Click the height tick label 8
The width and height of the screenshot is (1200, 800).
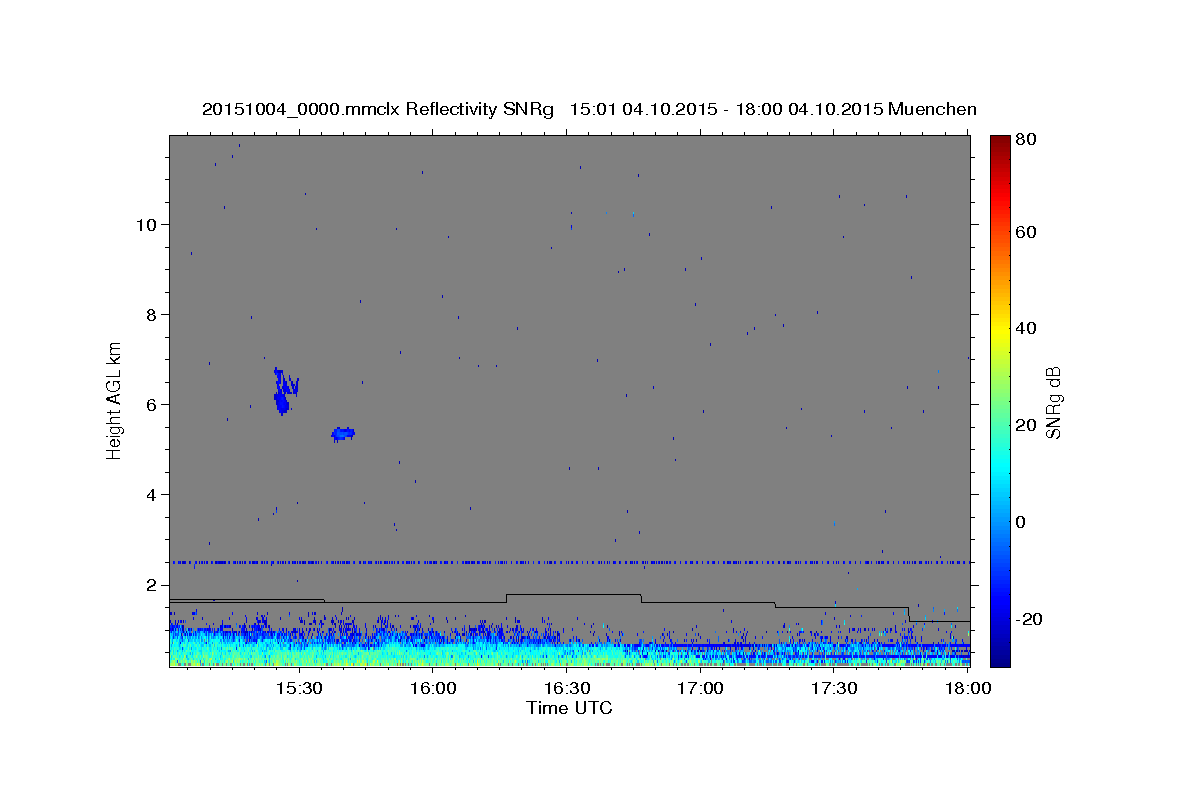tap(153, 314)
